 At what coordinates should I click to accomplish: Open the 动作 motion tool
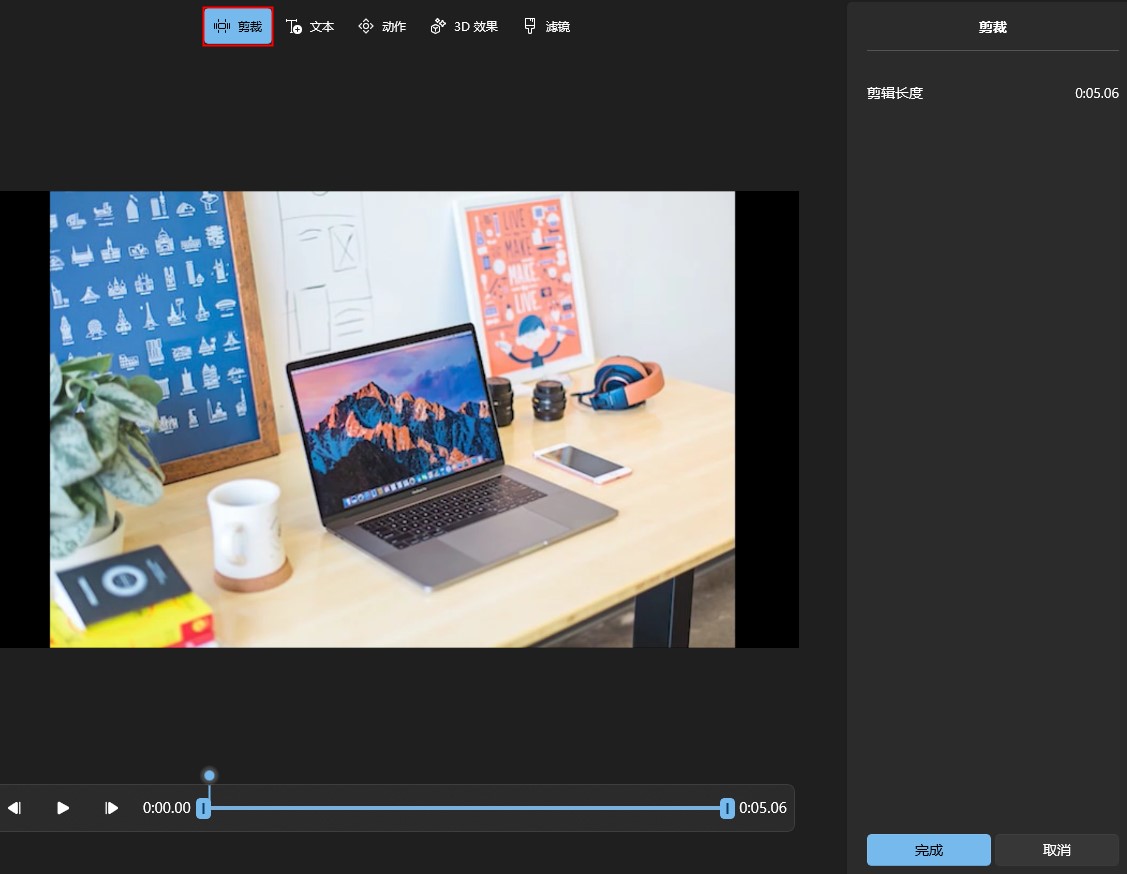click(382, 27)
